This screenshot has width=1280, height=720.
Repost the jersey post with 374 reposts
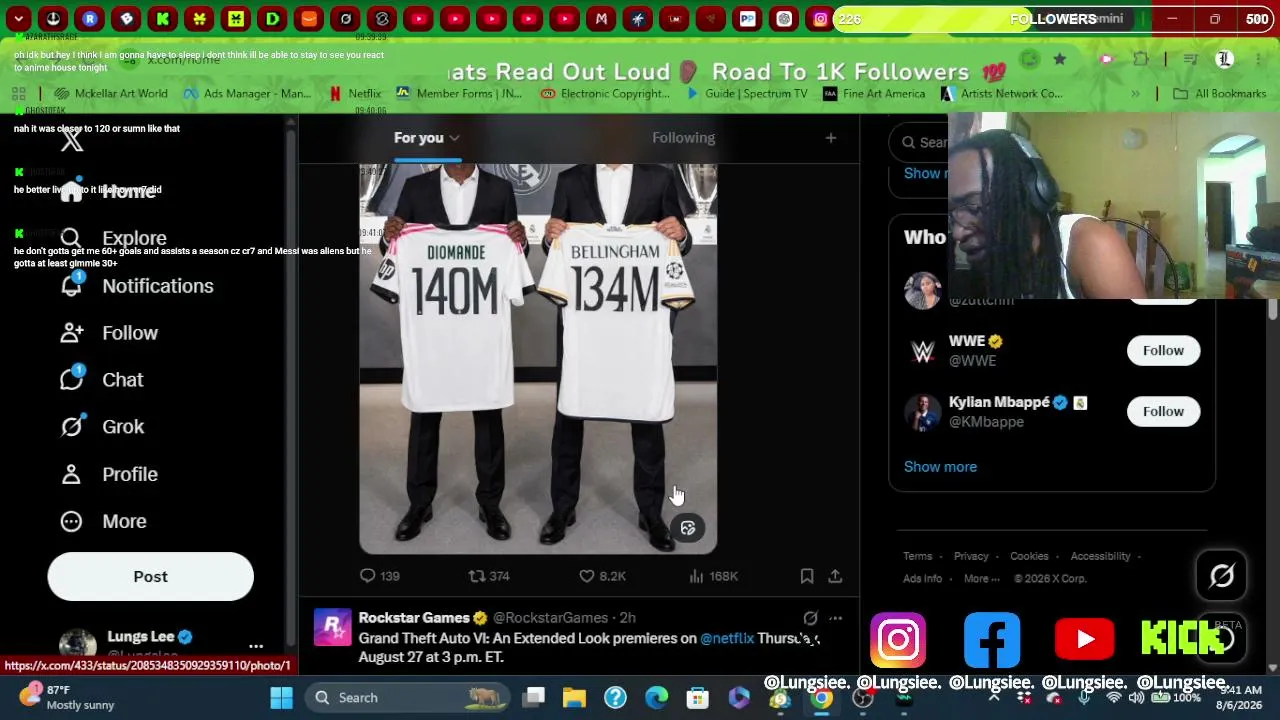pos(489,576)
